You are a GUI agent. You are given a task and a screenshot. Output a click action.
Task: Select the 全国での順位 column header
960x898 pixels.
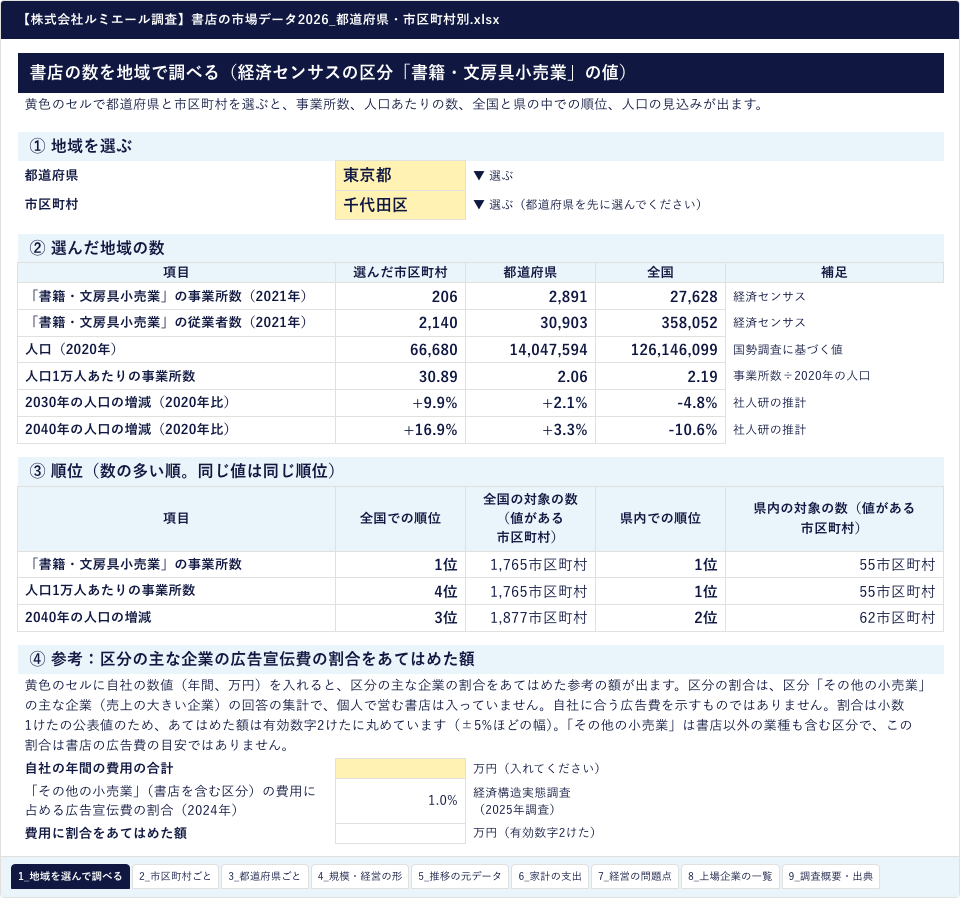[400, 518]
